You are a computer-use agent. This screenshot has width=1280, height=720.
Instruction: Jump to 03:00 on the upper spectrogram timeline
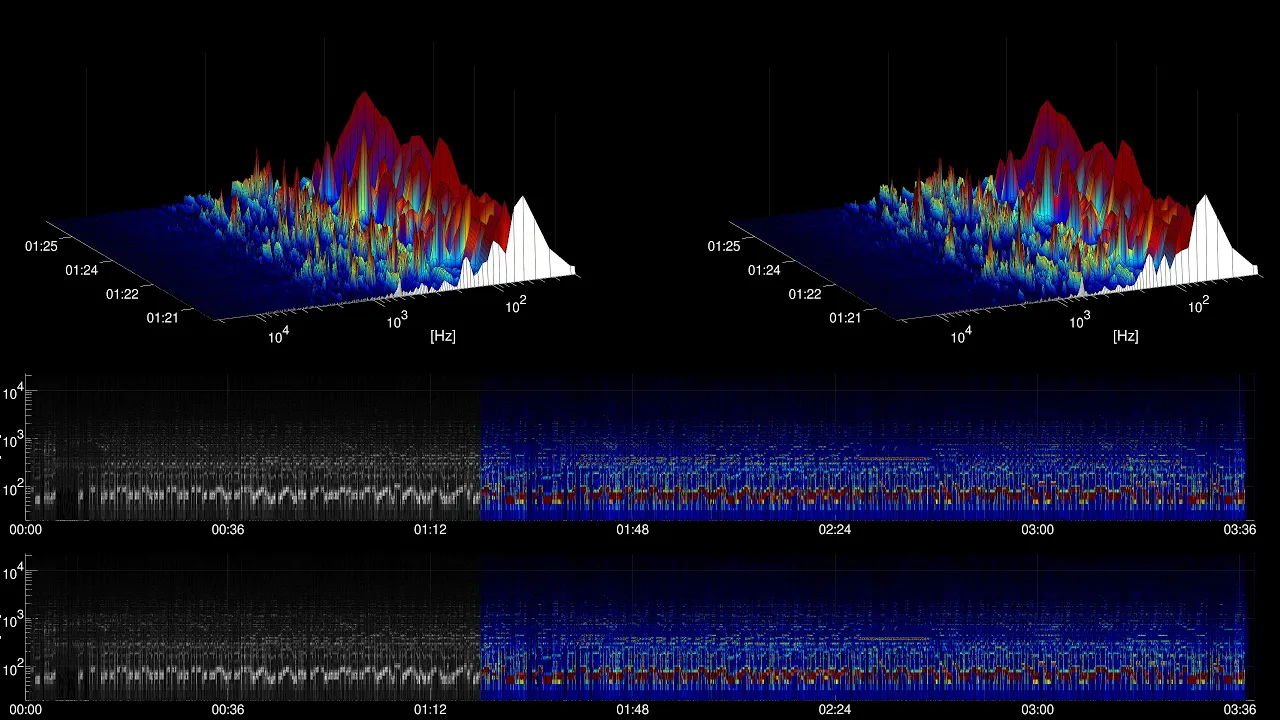1037,530
